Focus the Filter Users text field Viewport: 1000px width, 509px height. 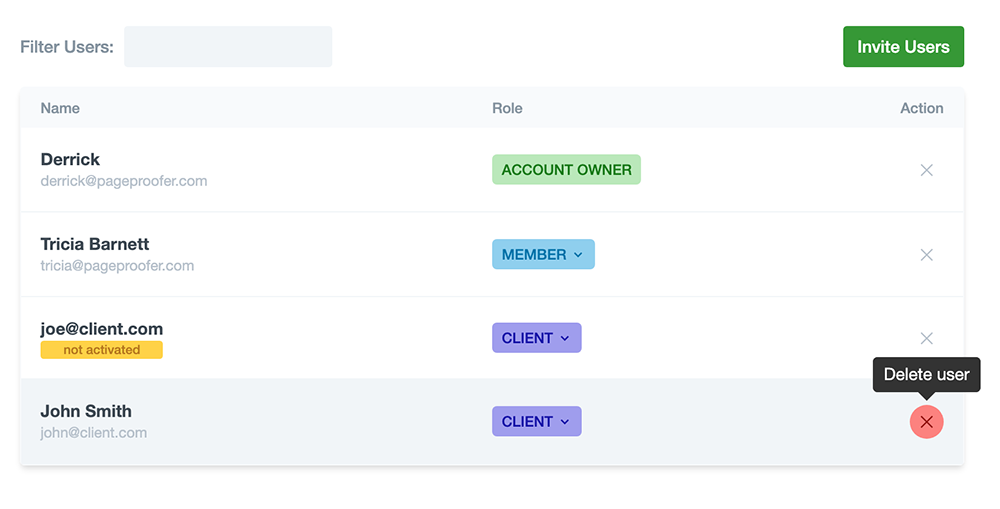[228, 47]
